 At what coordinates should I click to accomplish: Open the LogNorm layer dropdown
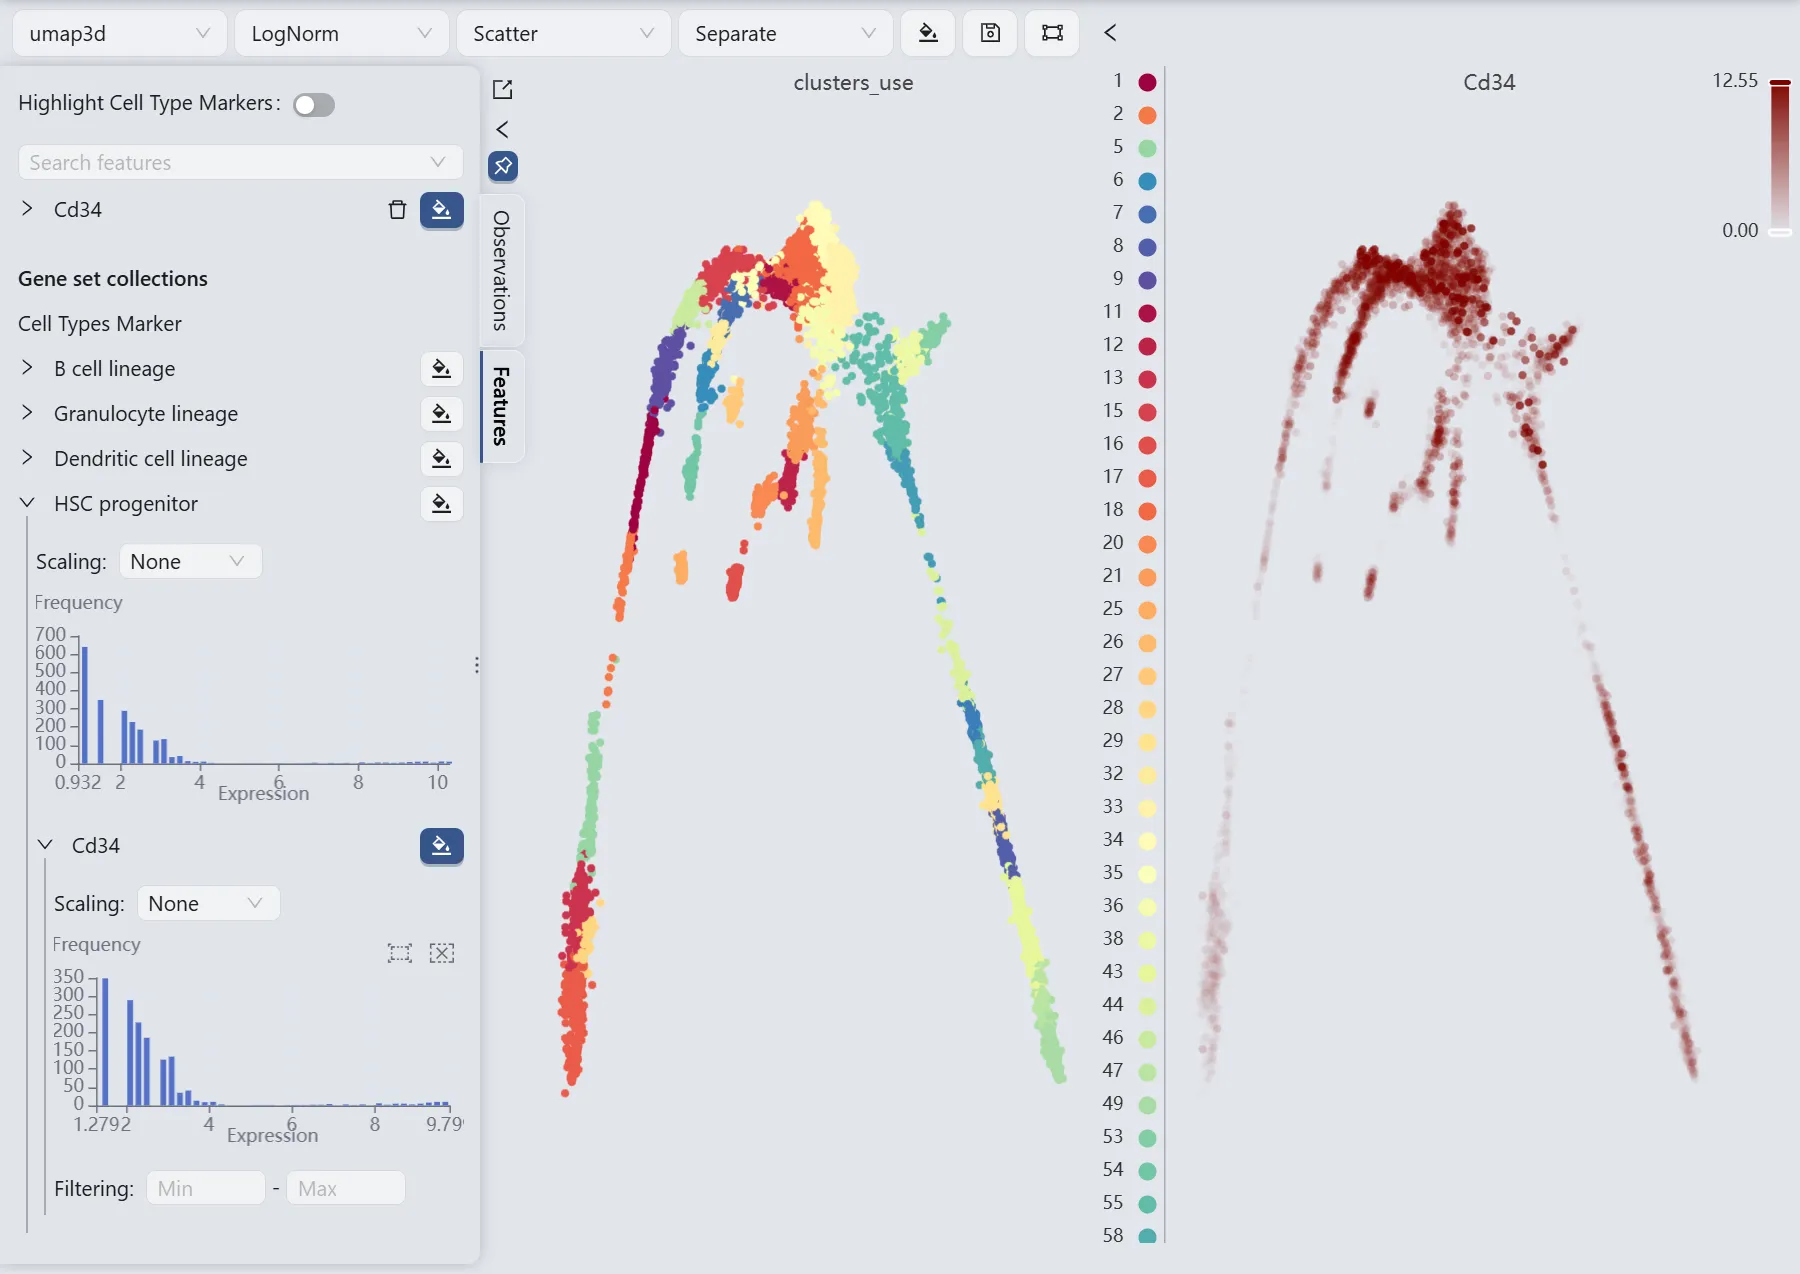[341, 34]
